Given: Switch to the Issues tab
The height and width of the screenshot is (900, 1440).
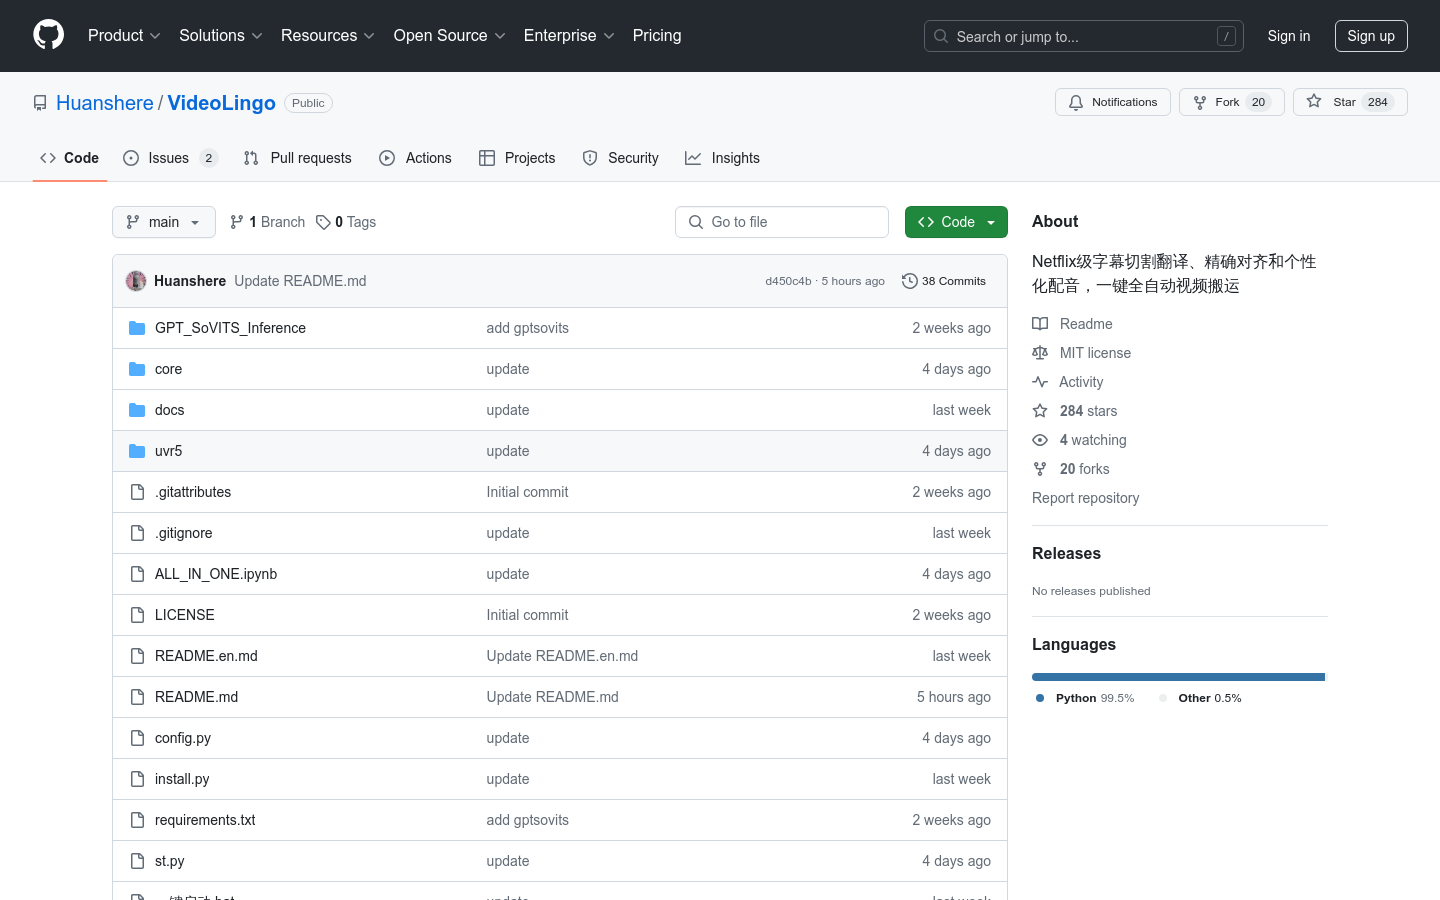Looking at the screenshot, I should click(170, 158).
